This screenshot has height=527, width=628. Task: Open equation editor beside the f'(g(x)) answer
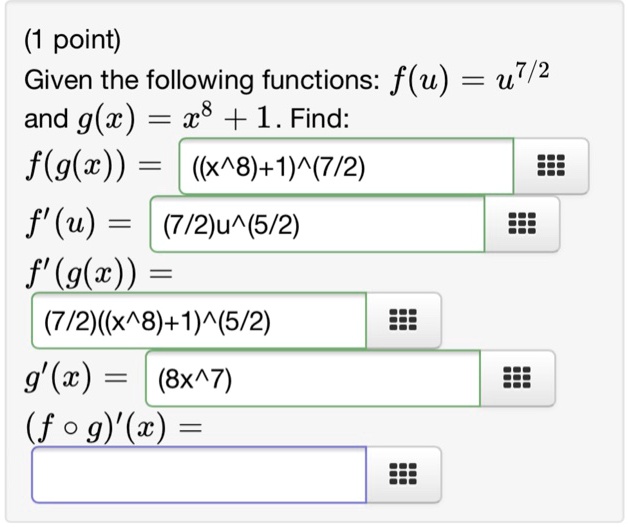click(403, 321)
